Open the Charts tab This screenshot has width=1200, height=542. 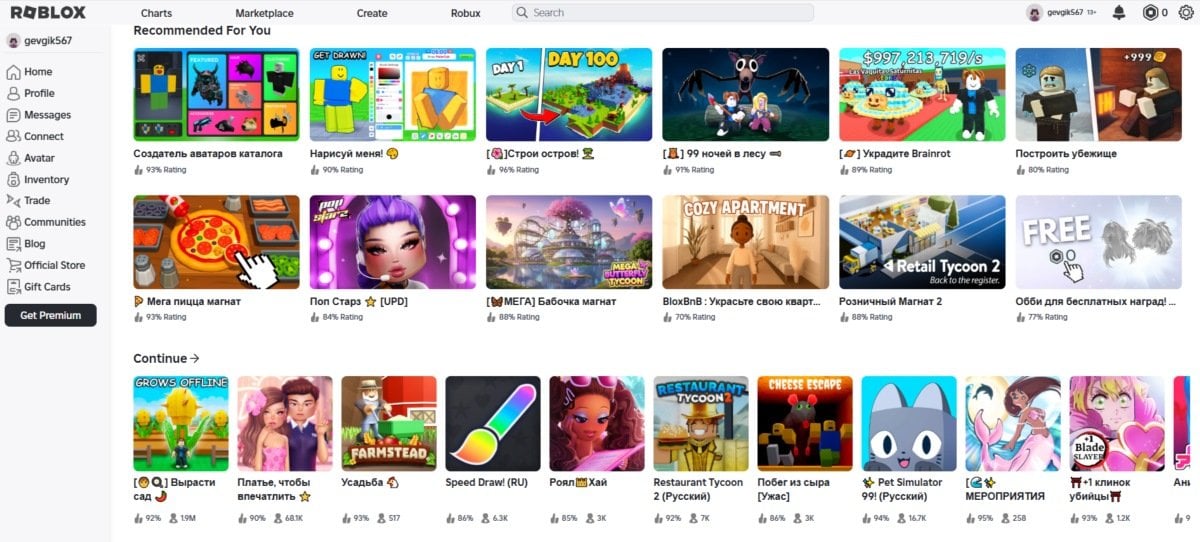(x=156, y=13)
